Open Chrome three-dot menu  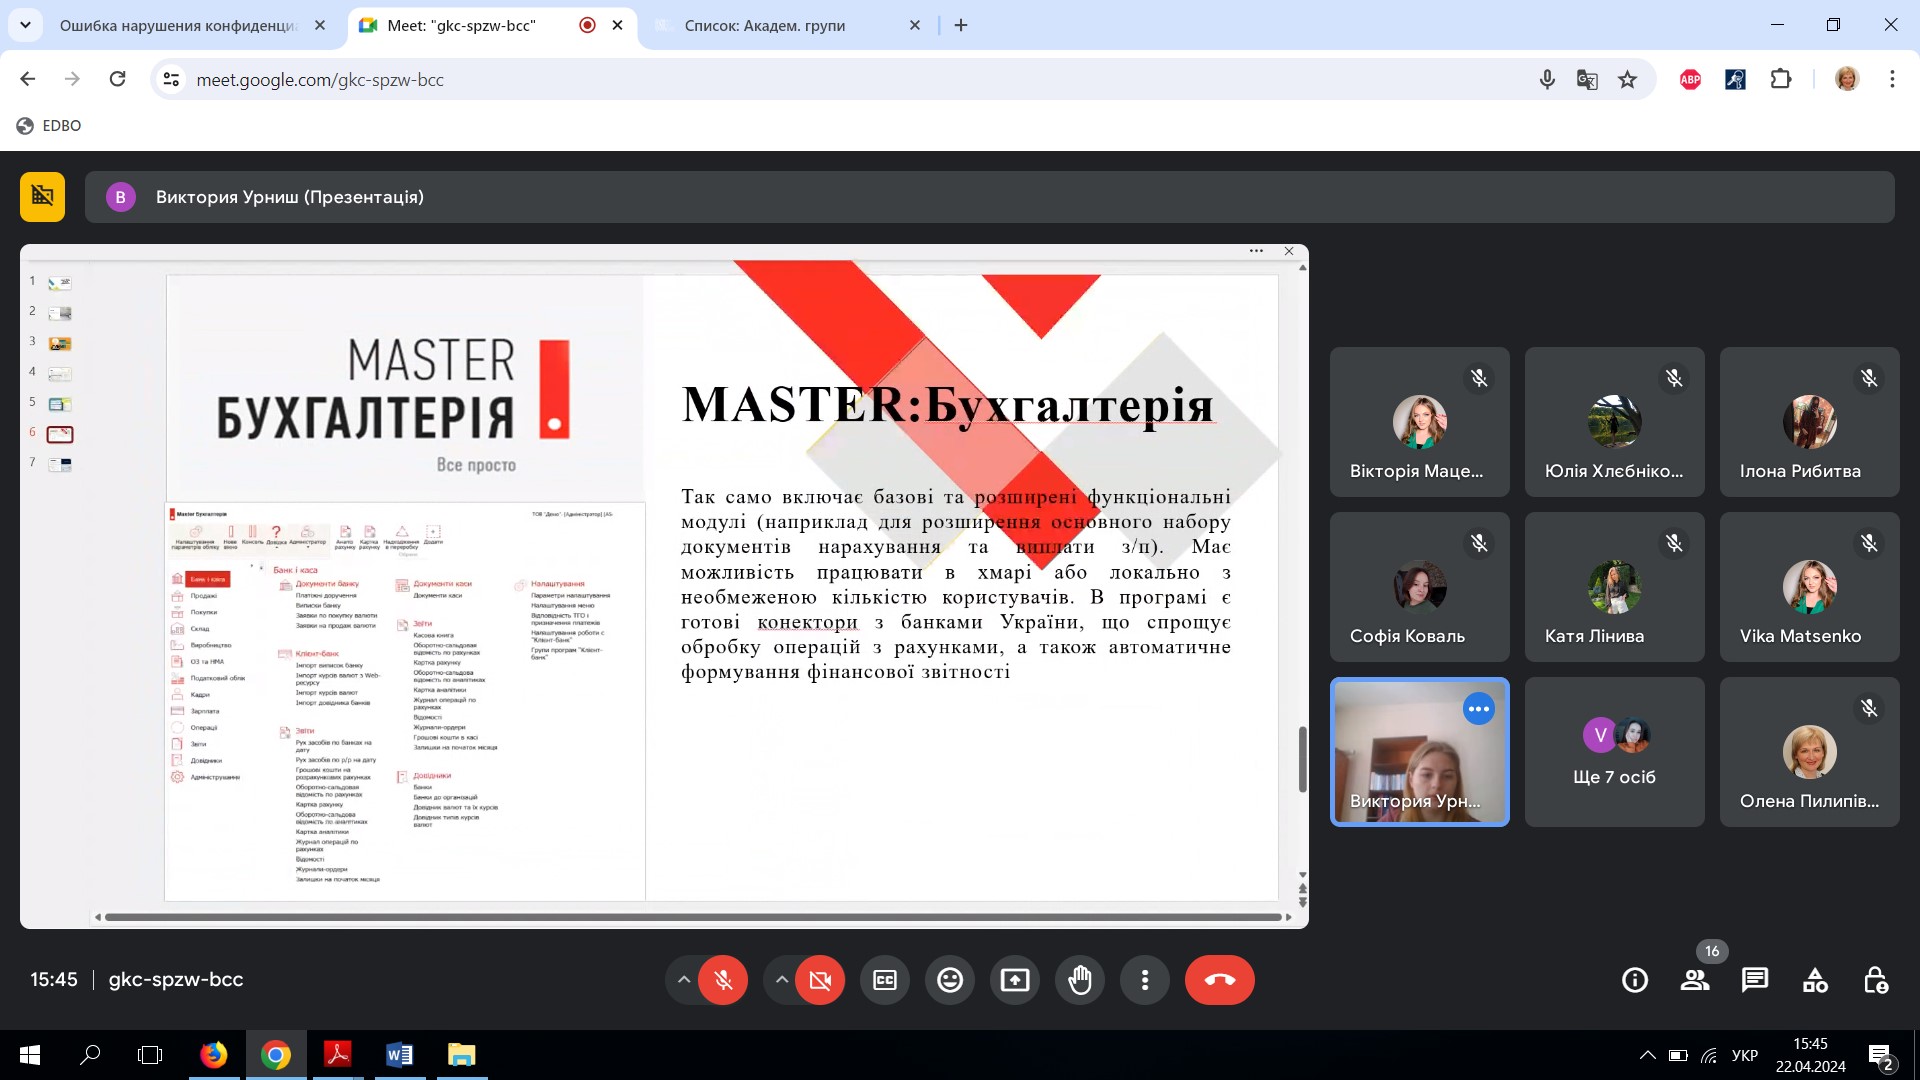point(1892,79)
